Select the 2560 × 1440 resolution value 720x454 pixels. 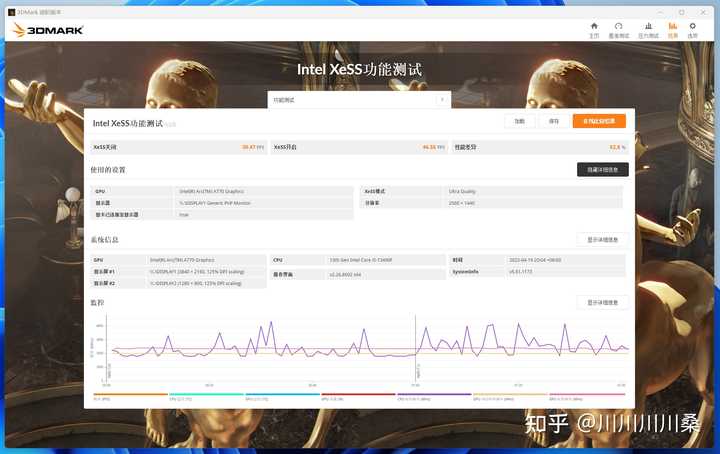tap(461, 203)
